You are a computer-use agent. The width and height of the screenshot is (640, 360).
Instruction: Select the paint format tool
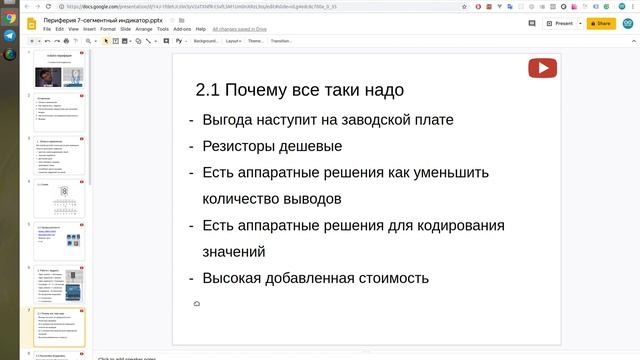click(x=76, y=41)
